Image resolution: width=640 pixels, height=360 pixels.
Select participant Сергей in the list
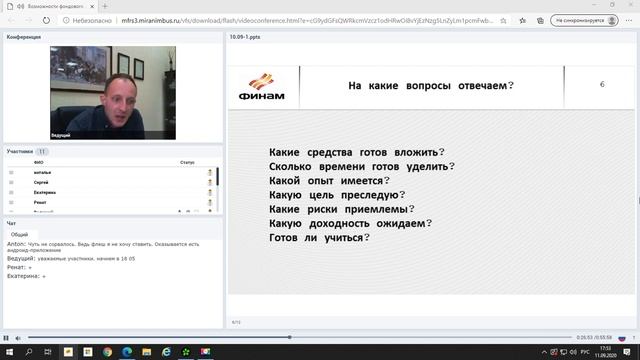click(41, 182)
